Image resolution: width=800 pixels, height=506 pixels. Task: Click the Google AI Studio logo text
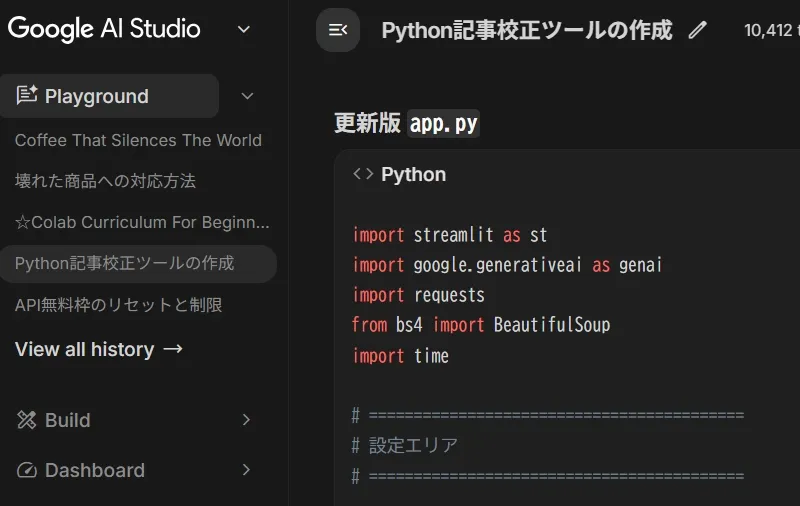pyautogui.click(x=104, y=29)
